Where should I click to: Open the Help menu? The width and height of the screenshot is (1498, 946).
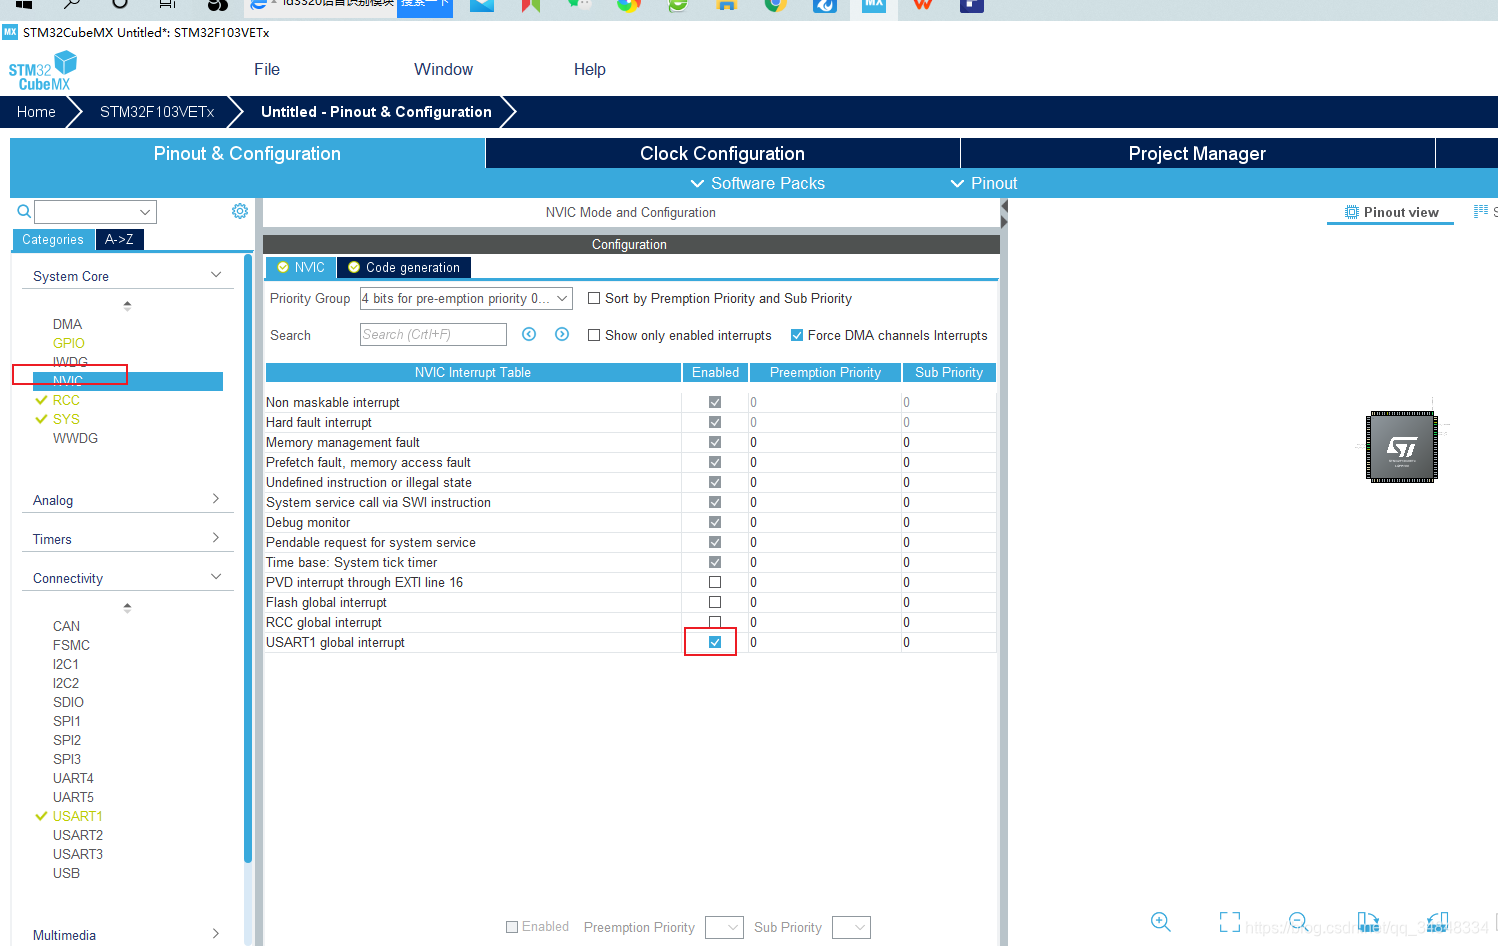tap(590, 69)
